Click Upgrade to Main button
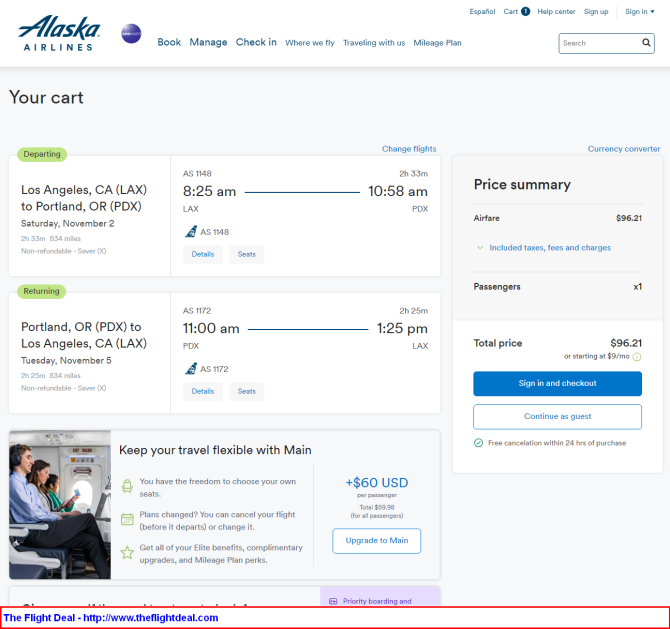 pyautogui.click(x=376, y=541)
